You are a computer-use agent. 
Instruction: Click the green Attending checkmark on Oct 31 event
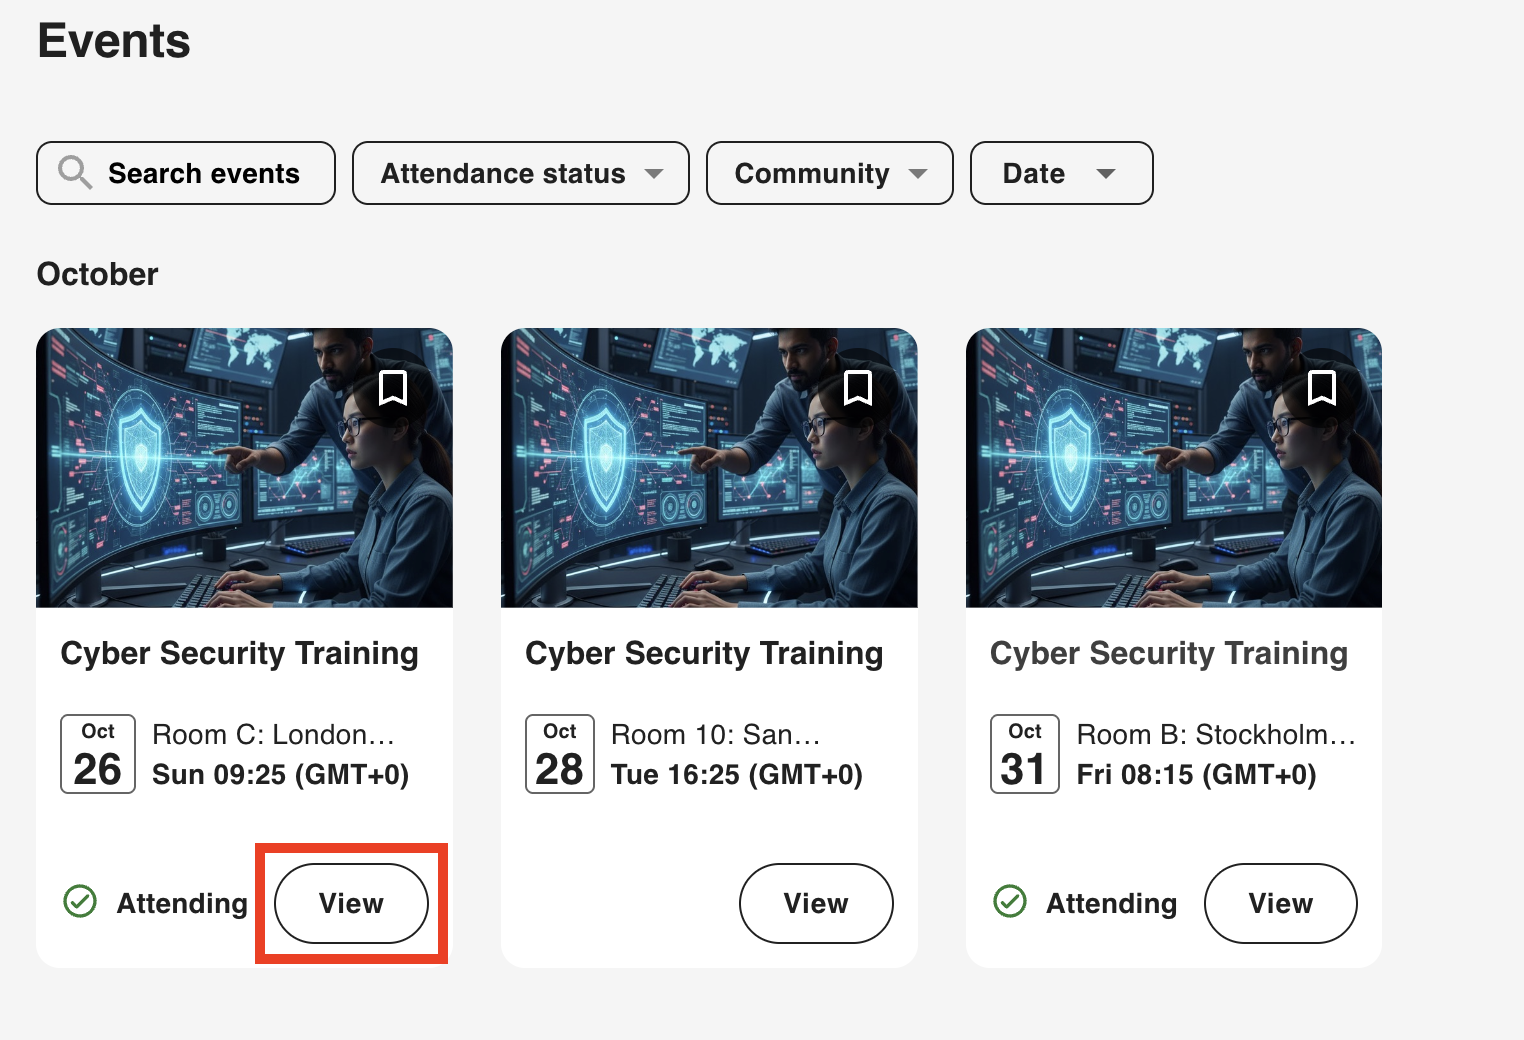[1010, 902]
